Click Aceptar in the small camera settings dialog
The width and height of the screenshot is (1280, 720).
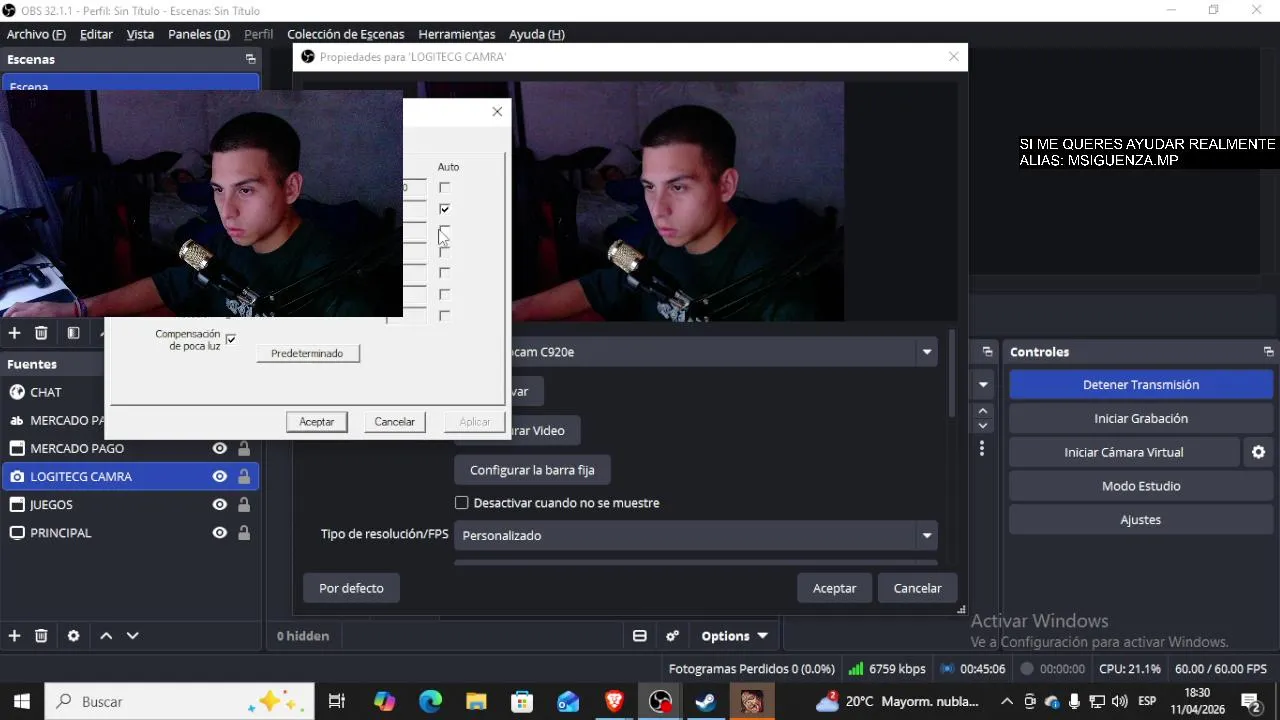tap(317, 422)
